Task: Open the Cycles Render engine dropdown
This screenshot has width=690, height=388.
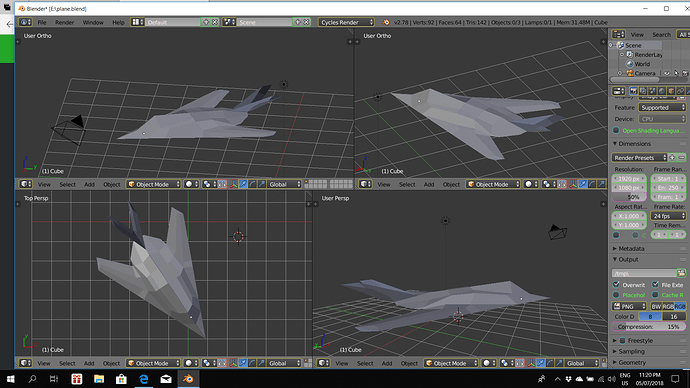Action: click(346, 22)
